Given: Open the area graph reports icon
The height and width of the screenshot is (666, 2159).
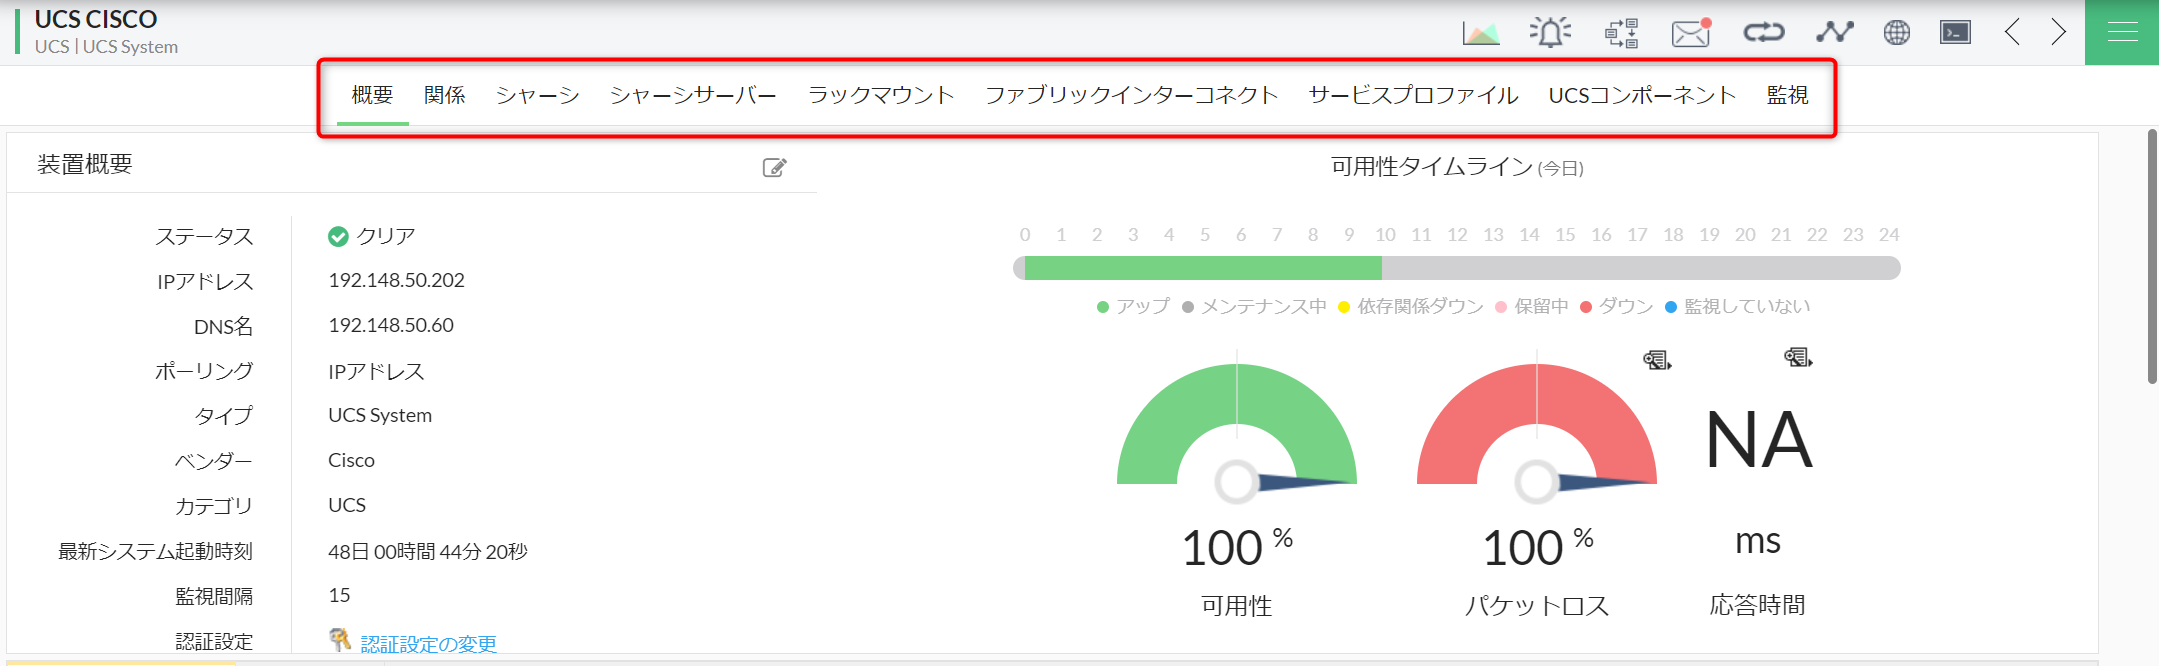Looking at the screenshot, I should (1480, 33).
